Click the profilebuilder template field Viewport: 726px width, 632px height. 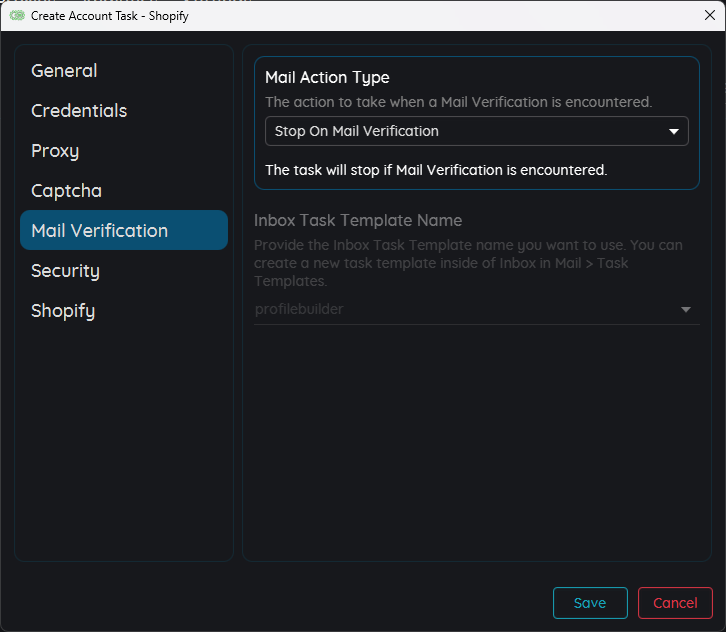pyautogui.click(x=460, y=310)
